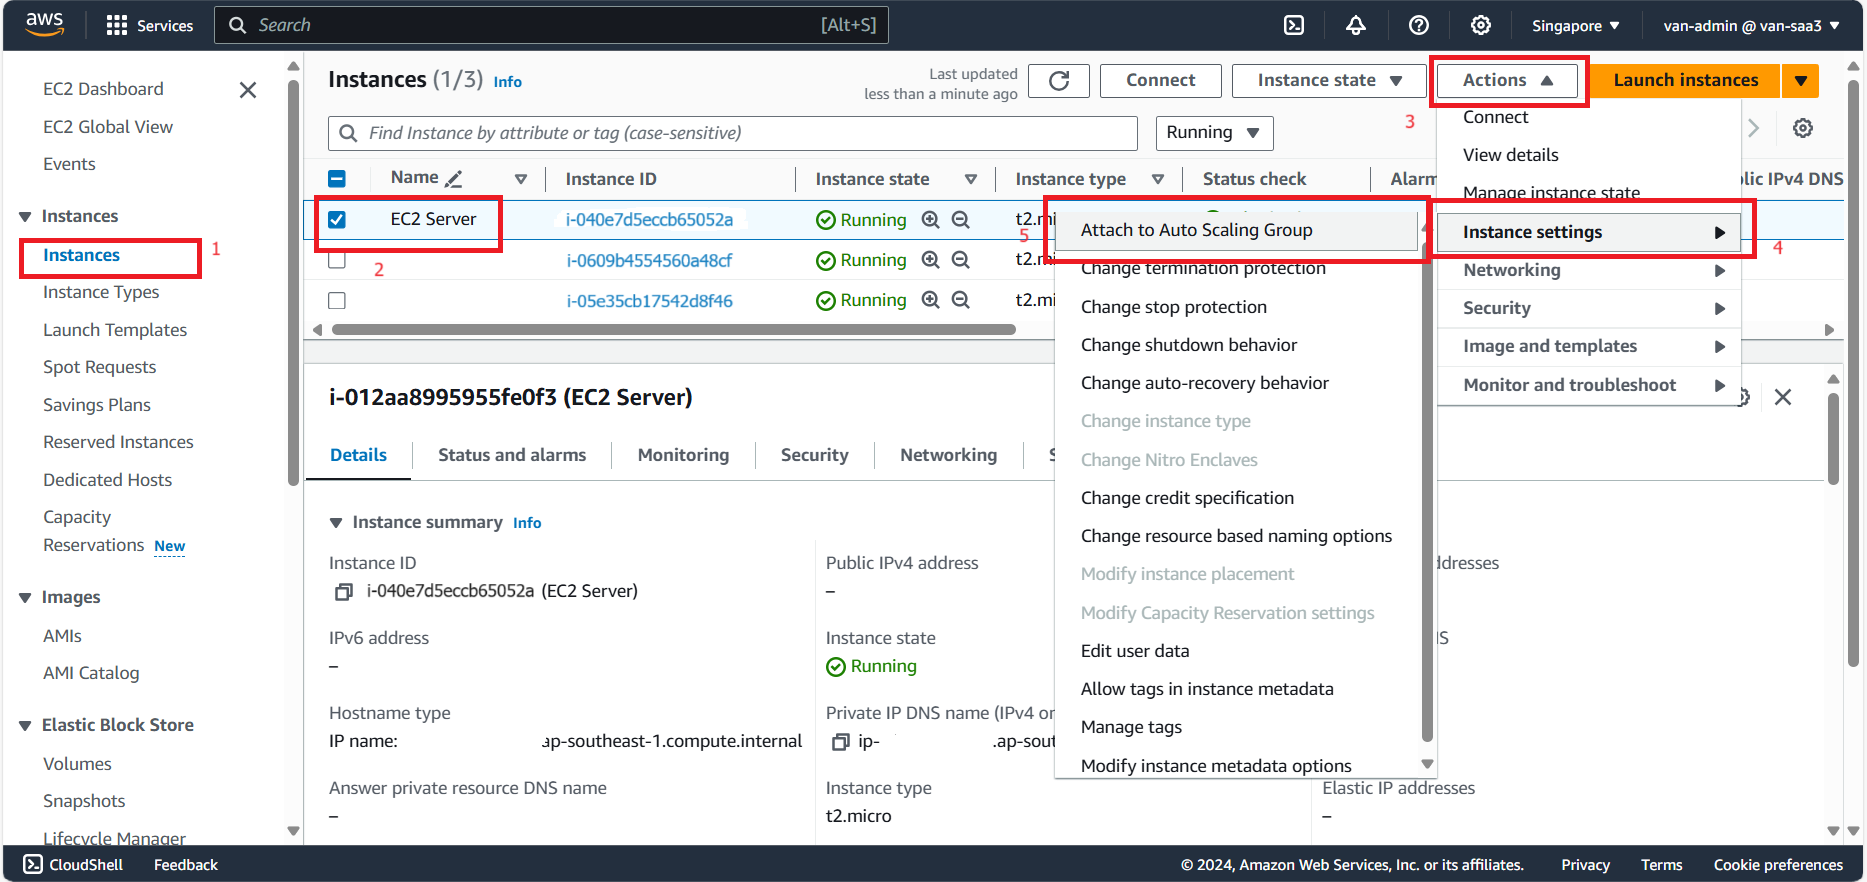1867x882 pixels.
Task: Open the AWS home logo
Action: point(44,24)
